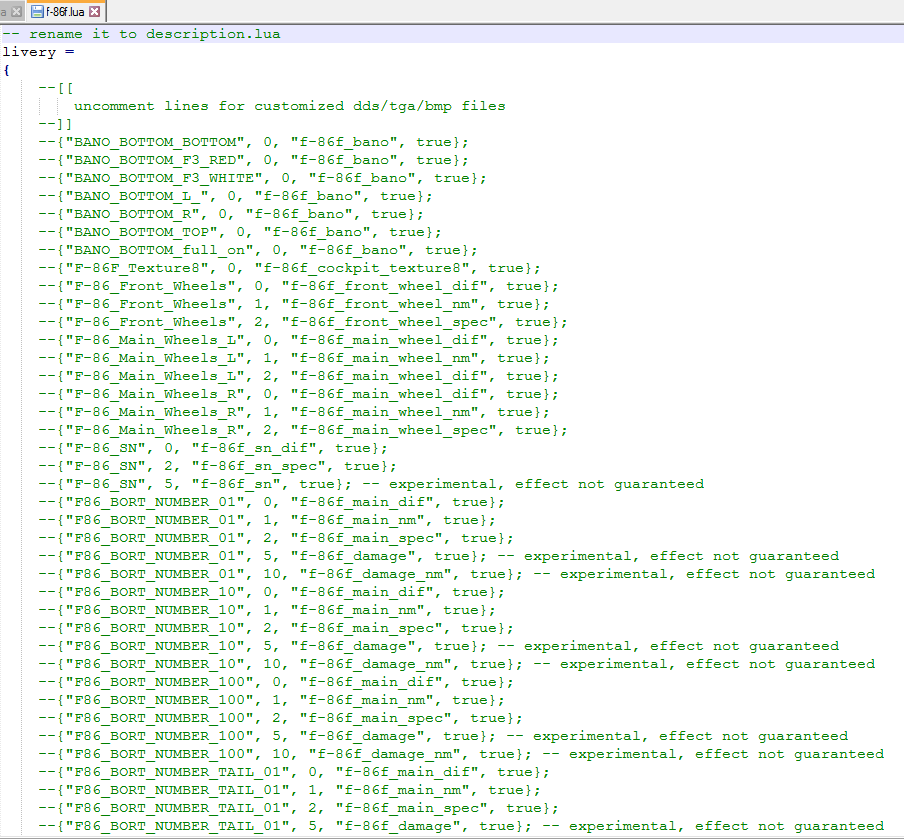Viewport: 904px width, 839px height.
Task: Close the f-86f.lua tab with its red X
Action: 95,12
